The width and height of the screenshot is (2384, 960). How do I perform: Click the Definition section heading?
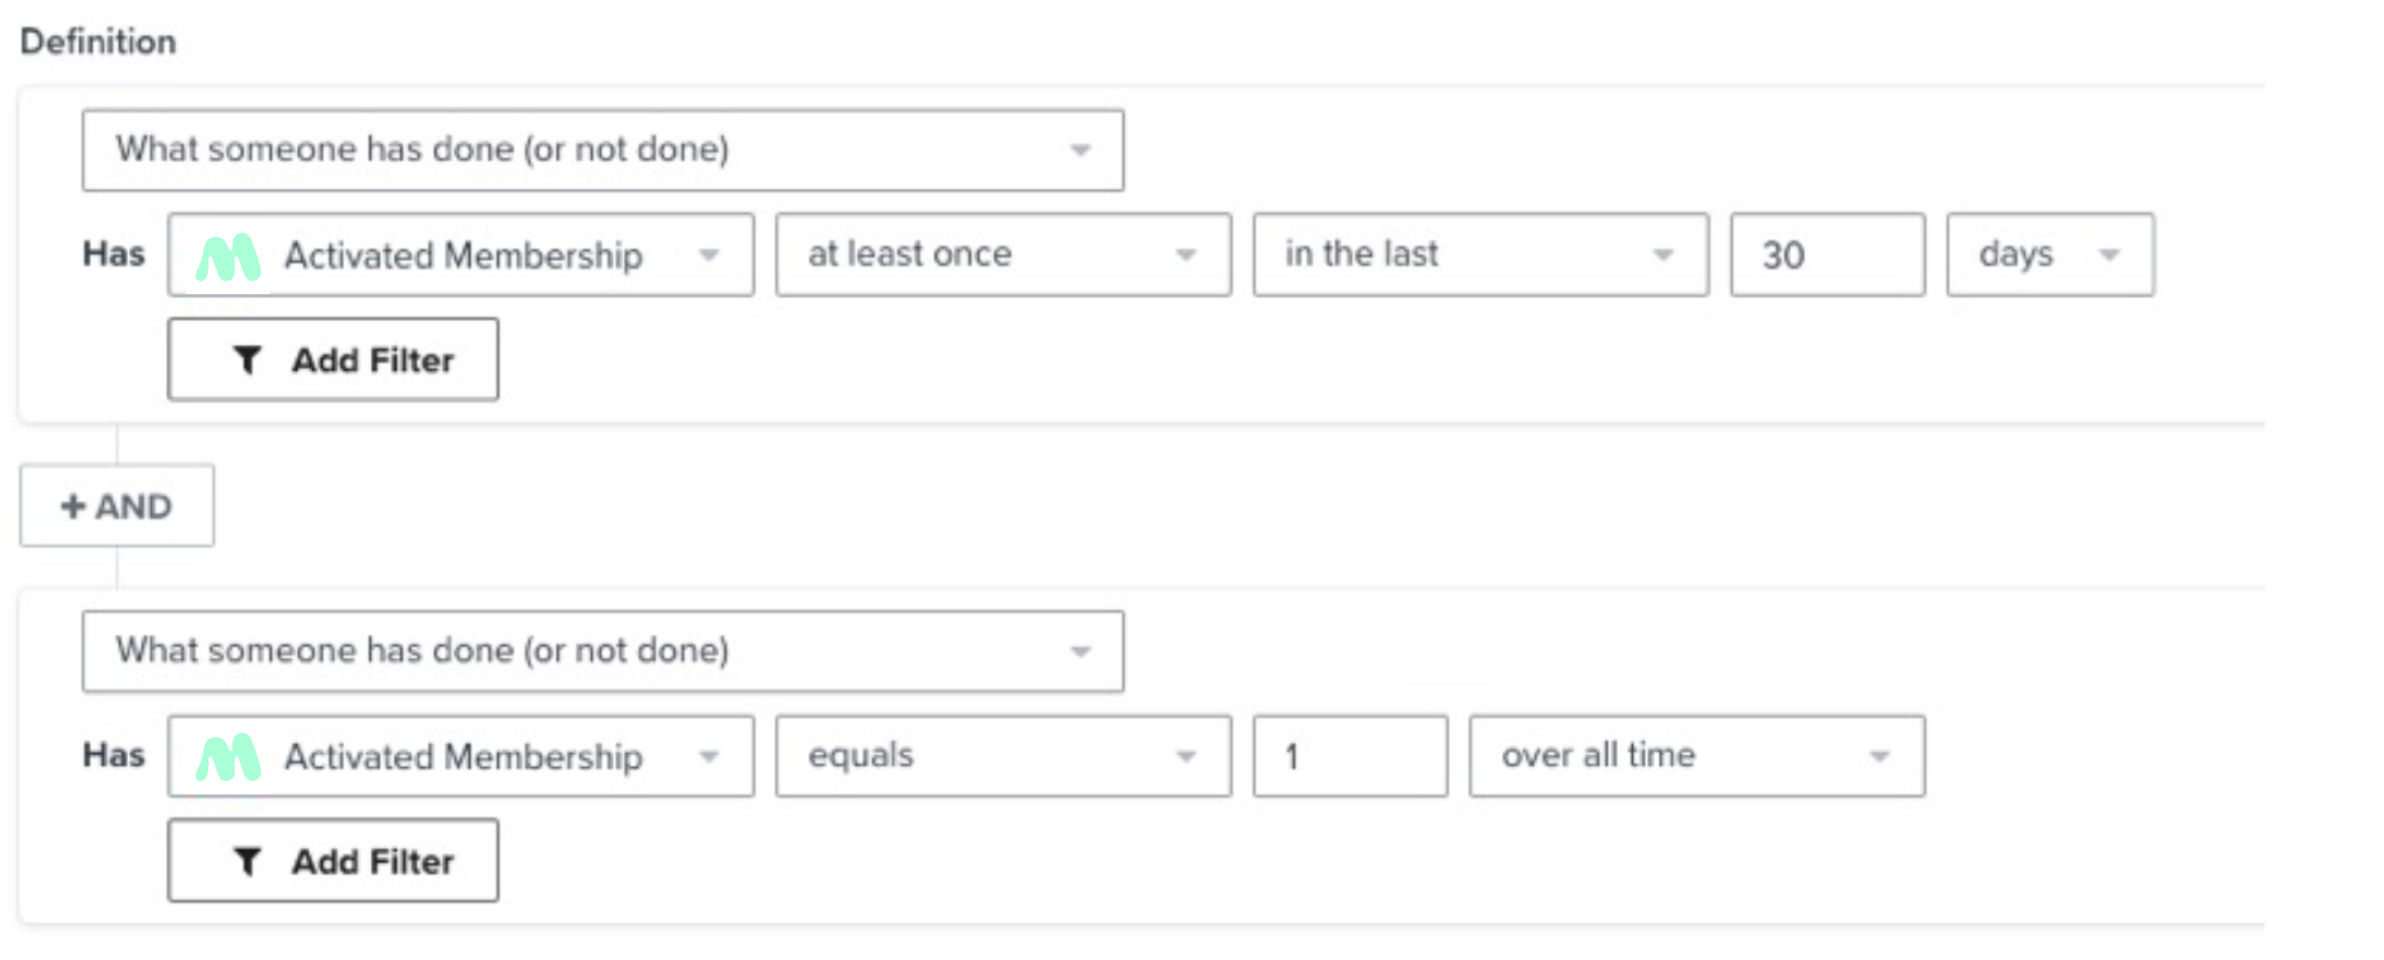click(98, 42)
